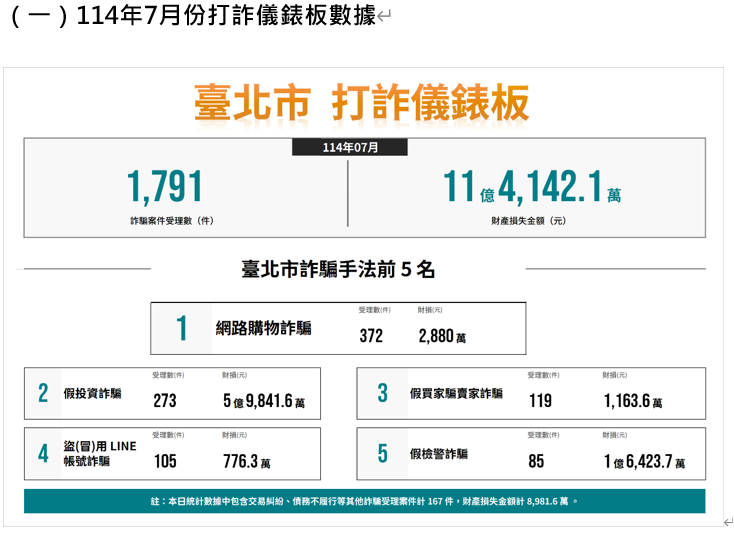Click the 假投資詐騙 label
The width and height of the screenshot is (734, 533).
[92, 394]
